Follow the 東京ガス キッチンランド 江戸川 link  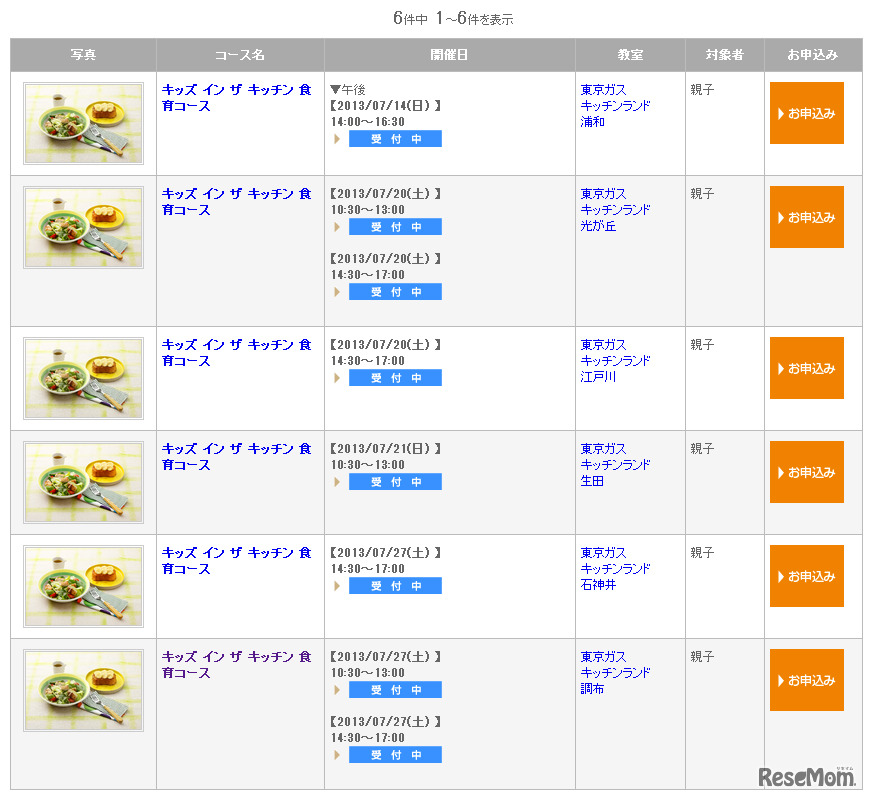click(x=615, y=360)
